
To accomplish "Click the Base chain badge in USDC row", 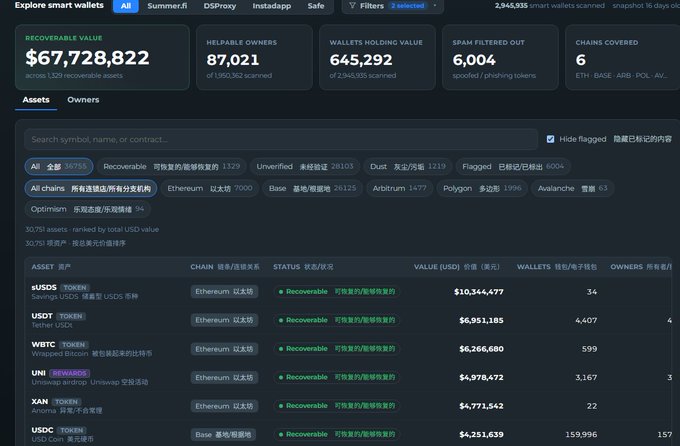I will 223,434.
